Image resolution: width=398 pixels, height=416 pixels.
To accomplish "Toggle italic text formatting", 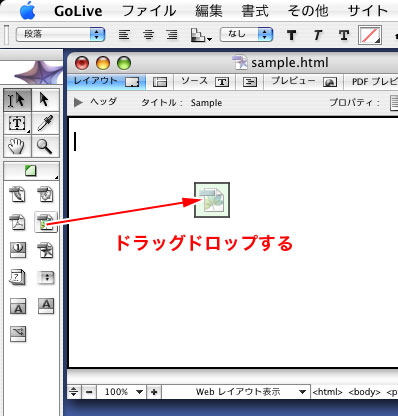I will click(x=317, y=35).
